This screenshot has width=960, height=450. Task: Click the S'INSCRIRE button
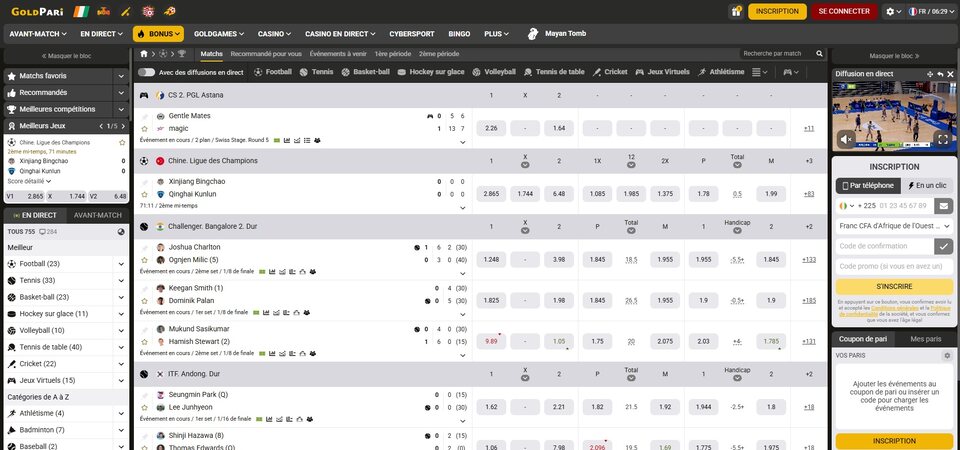tap(894, 287)
